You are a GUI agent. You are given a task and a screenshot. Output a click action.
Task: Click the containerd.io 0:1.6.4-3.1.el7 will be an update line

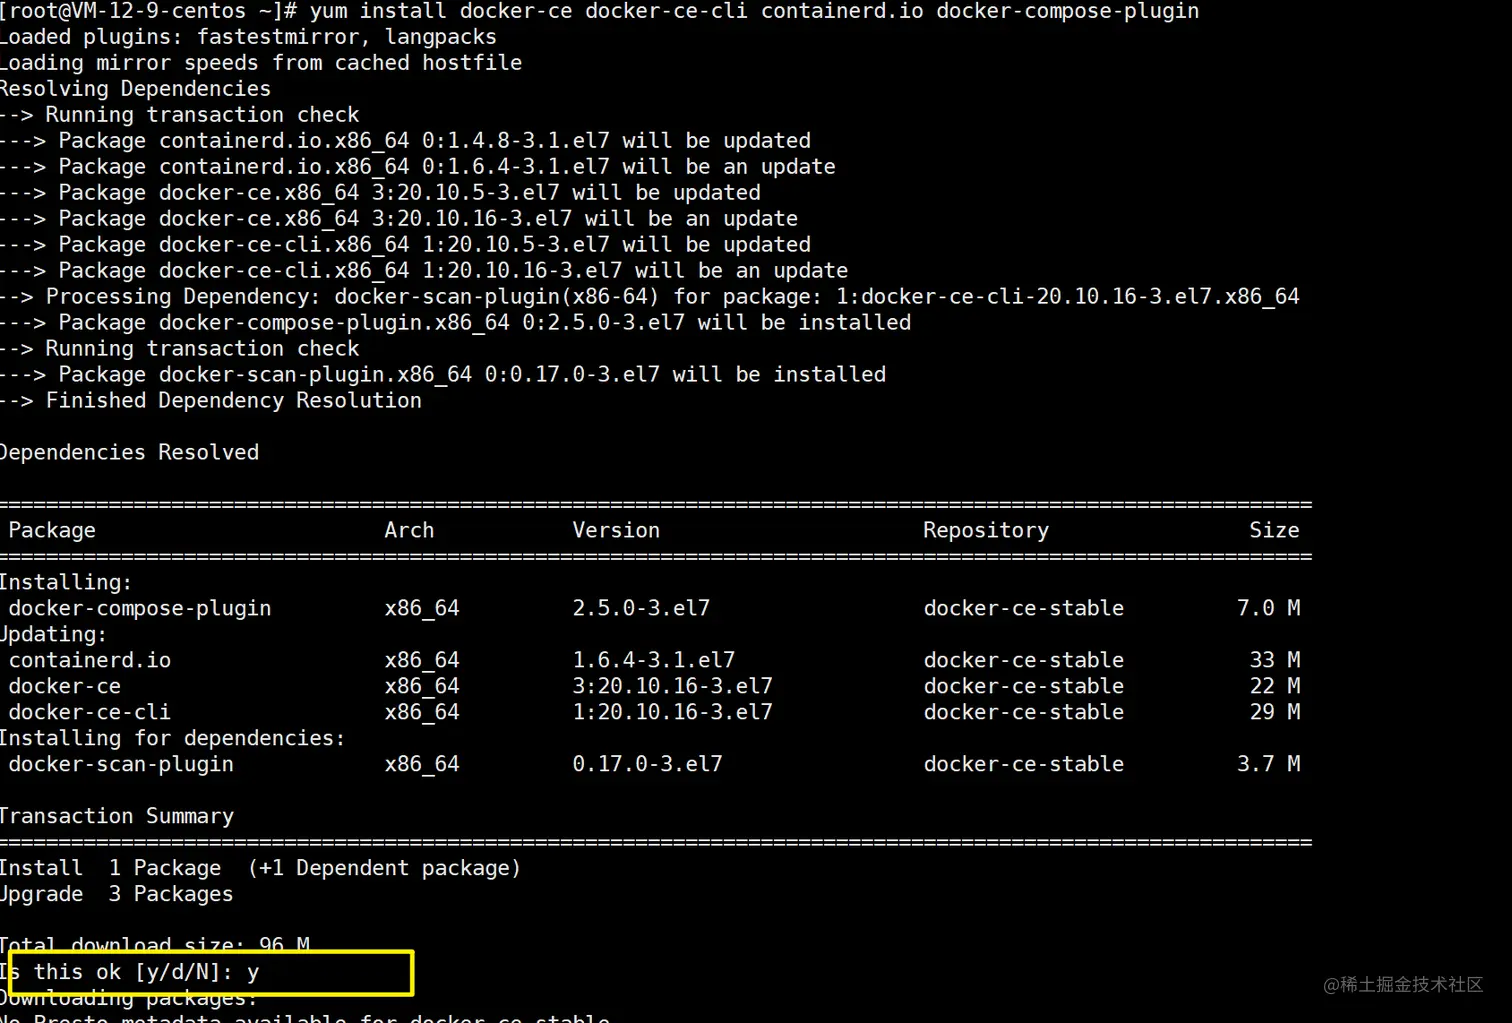[x=418, y=167]
